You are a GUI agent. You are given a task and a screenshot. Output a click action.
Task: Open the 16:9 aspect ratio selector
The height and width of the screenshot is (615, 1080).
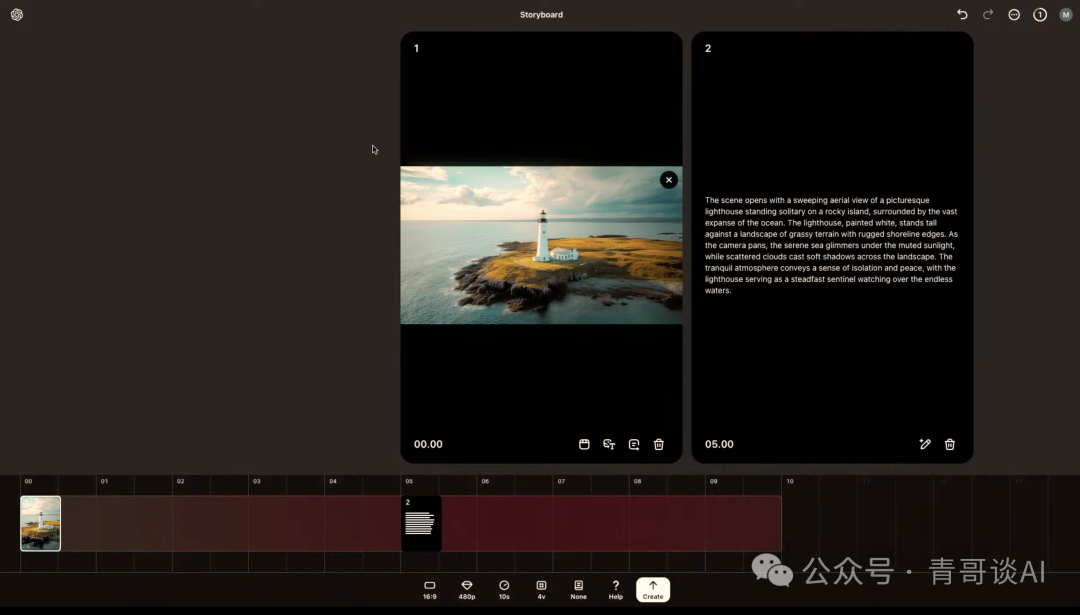(x=430, y=589)
